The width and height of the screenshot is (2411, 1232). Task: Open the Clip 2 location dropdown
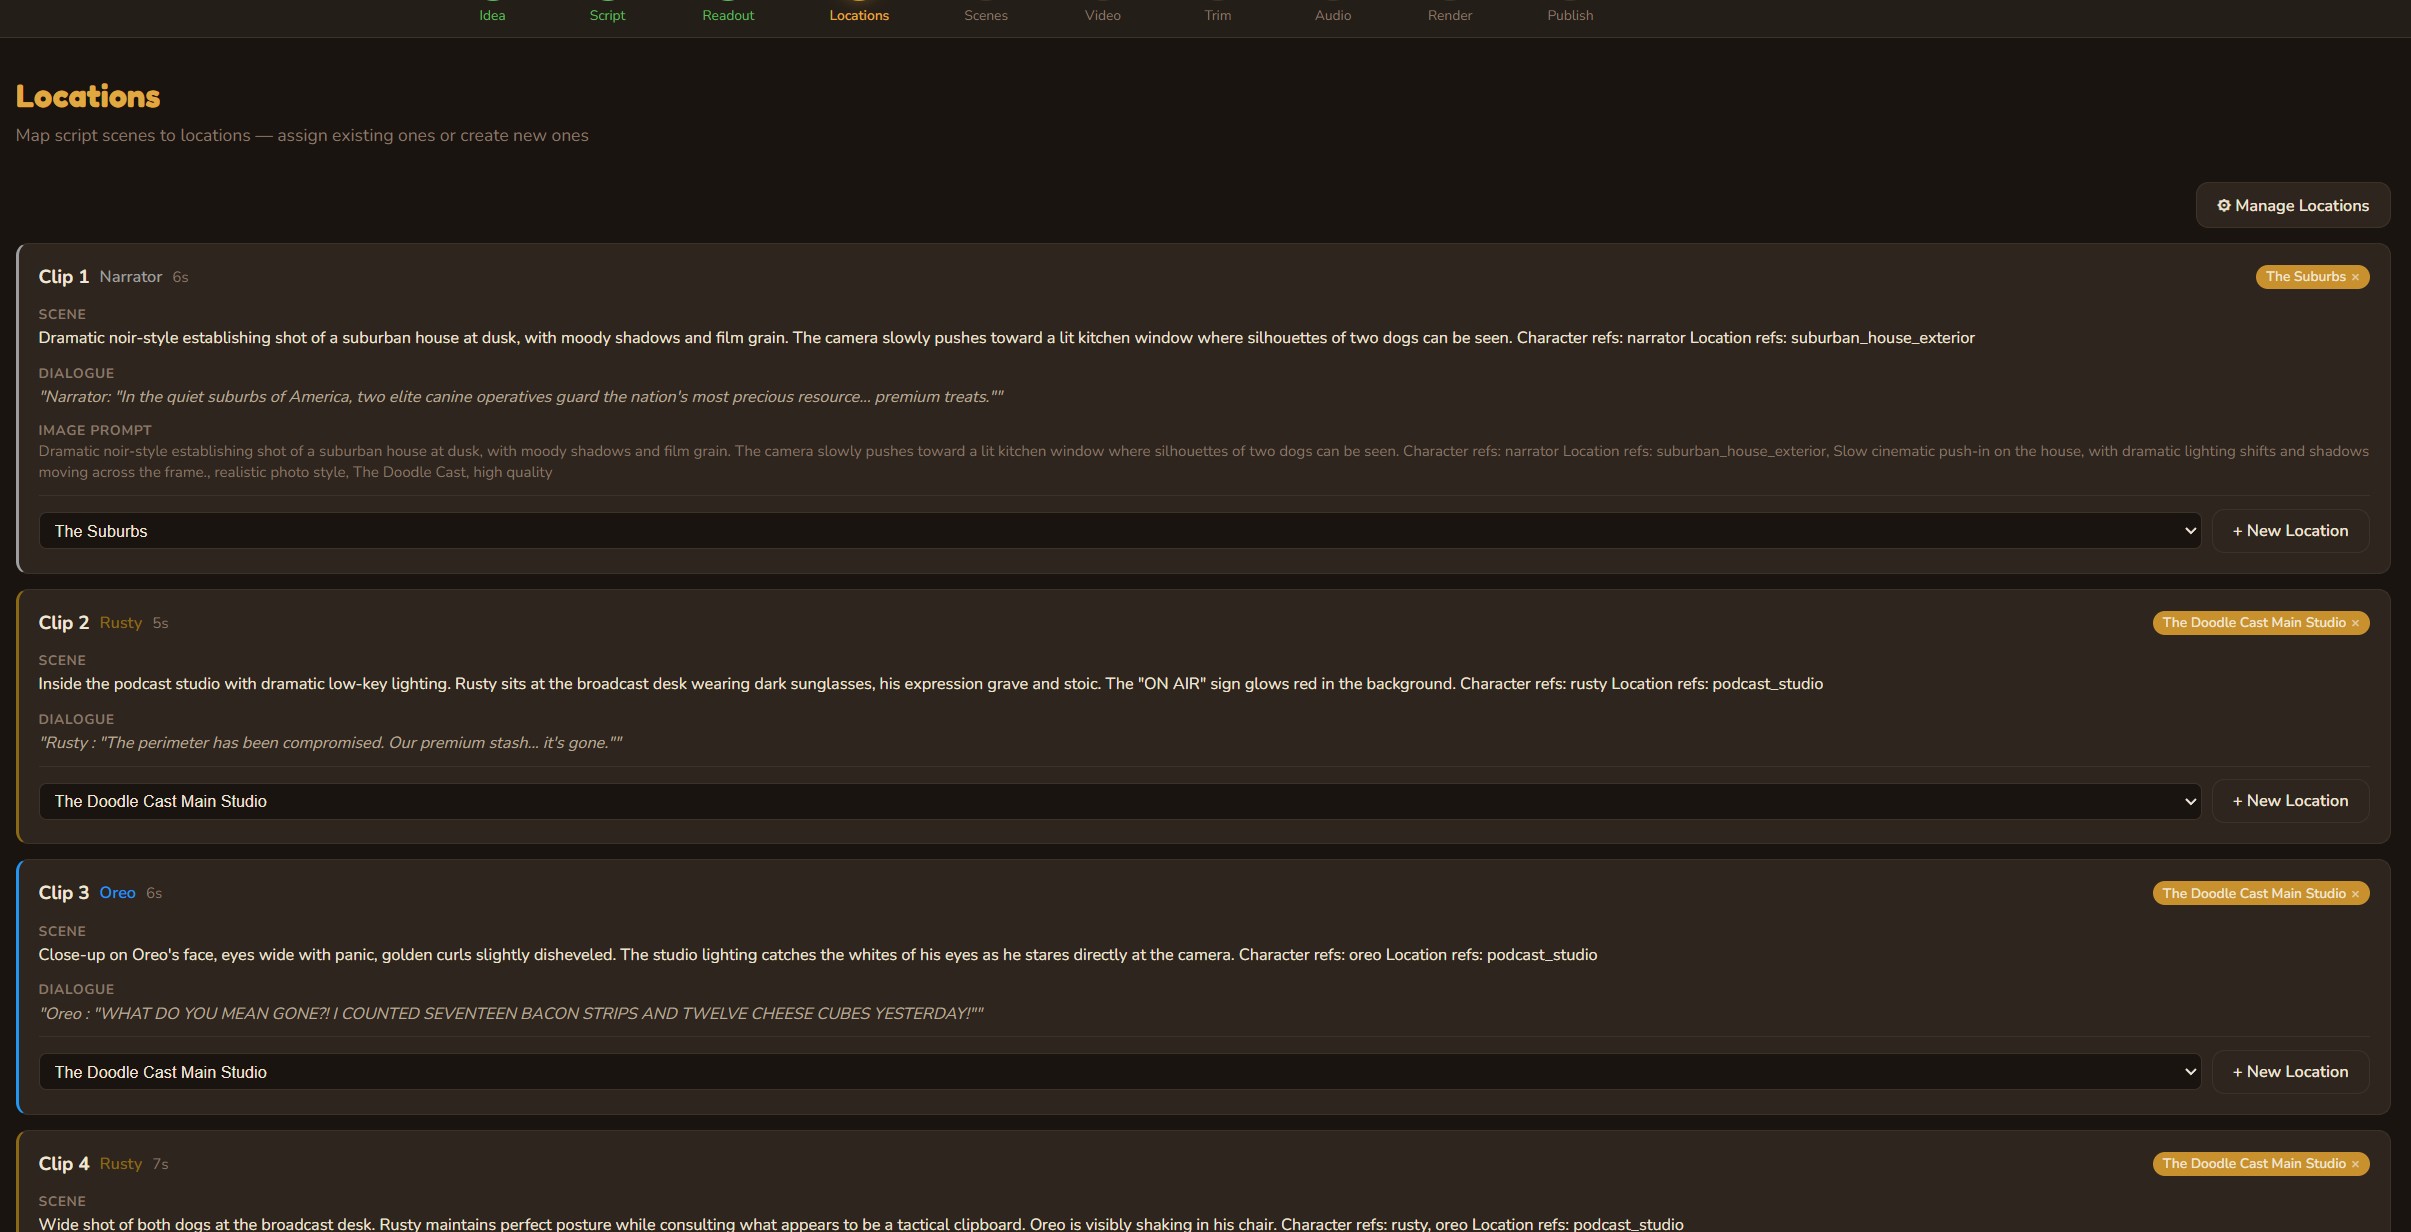pos(1119,801)
